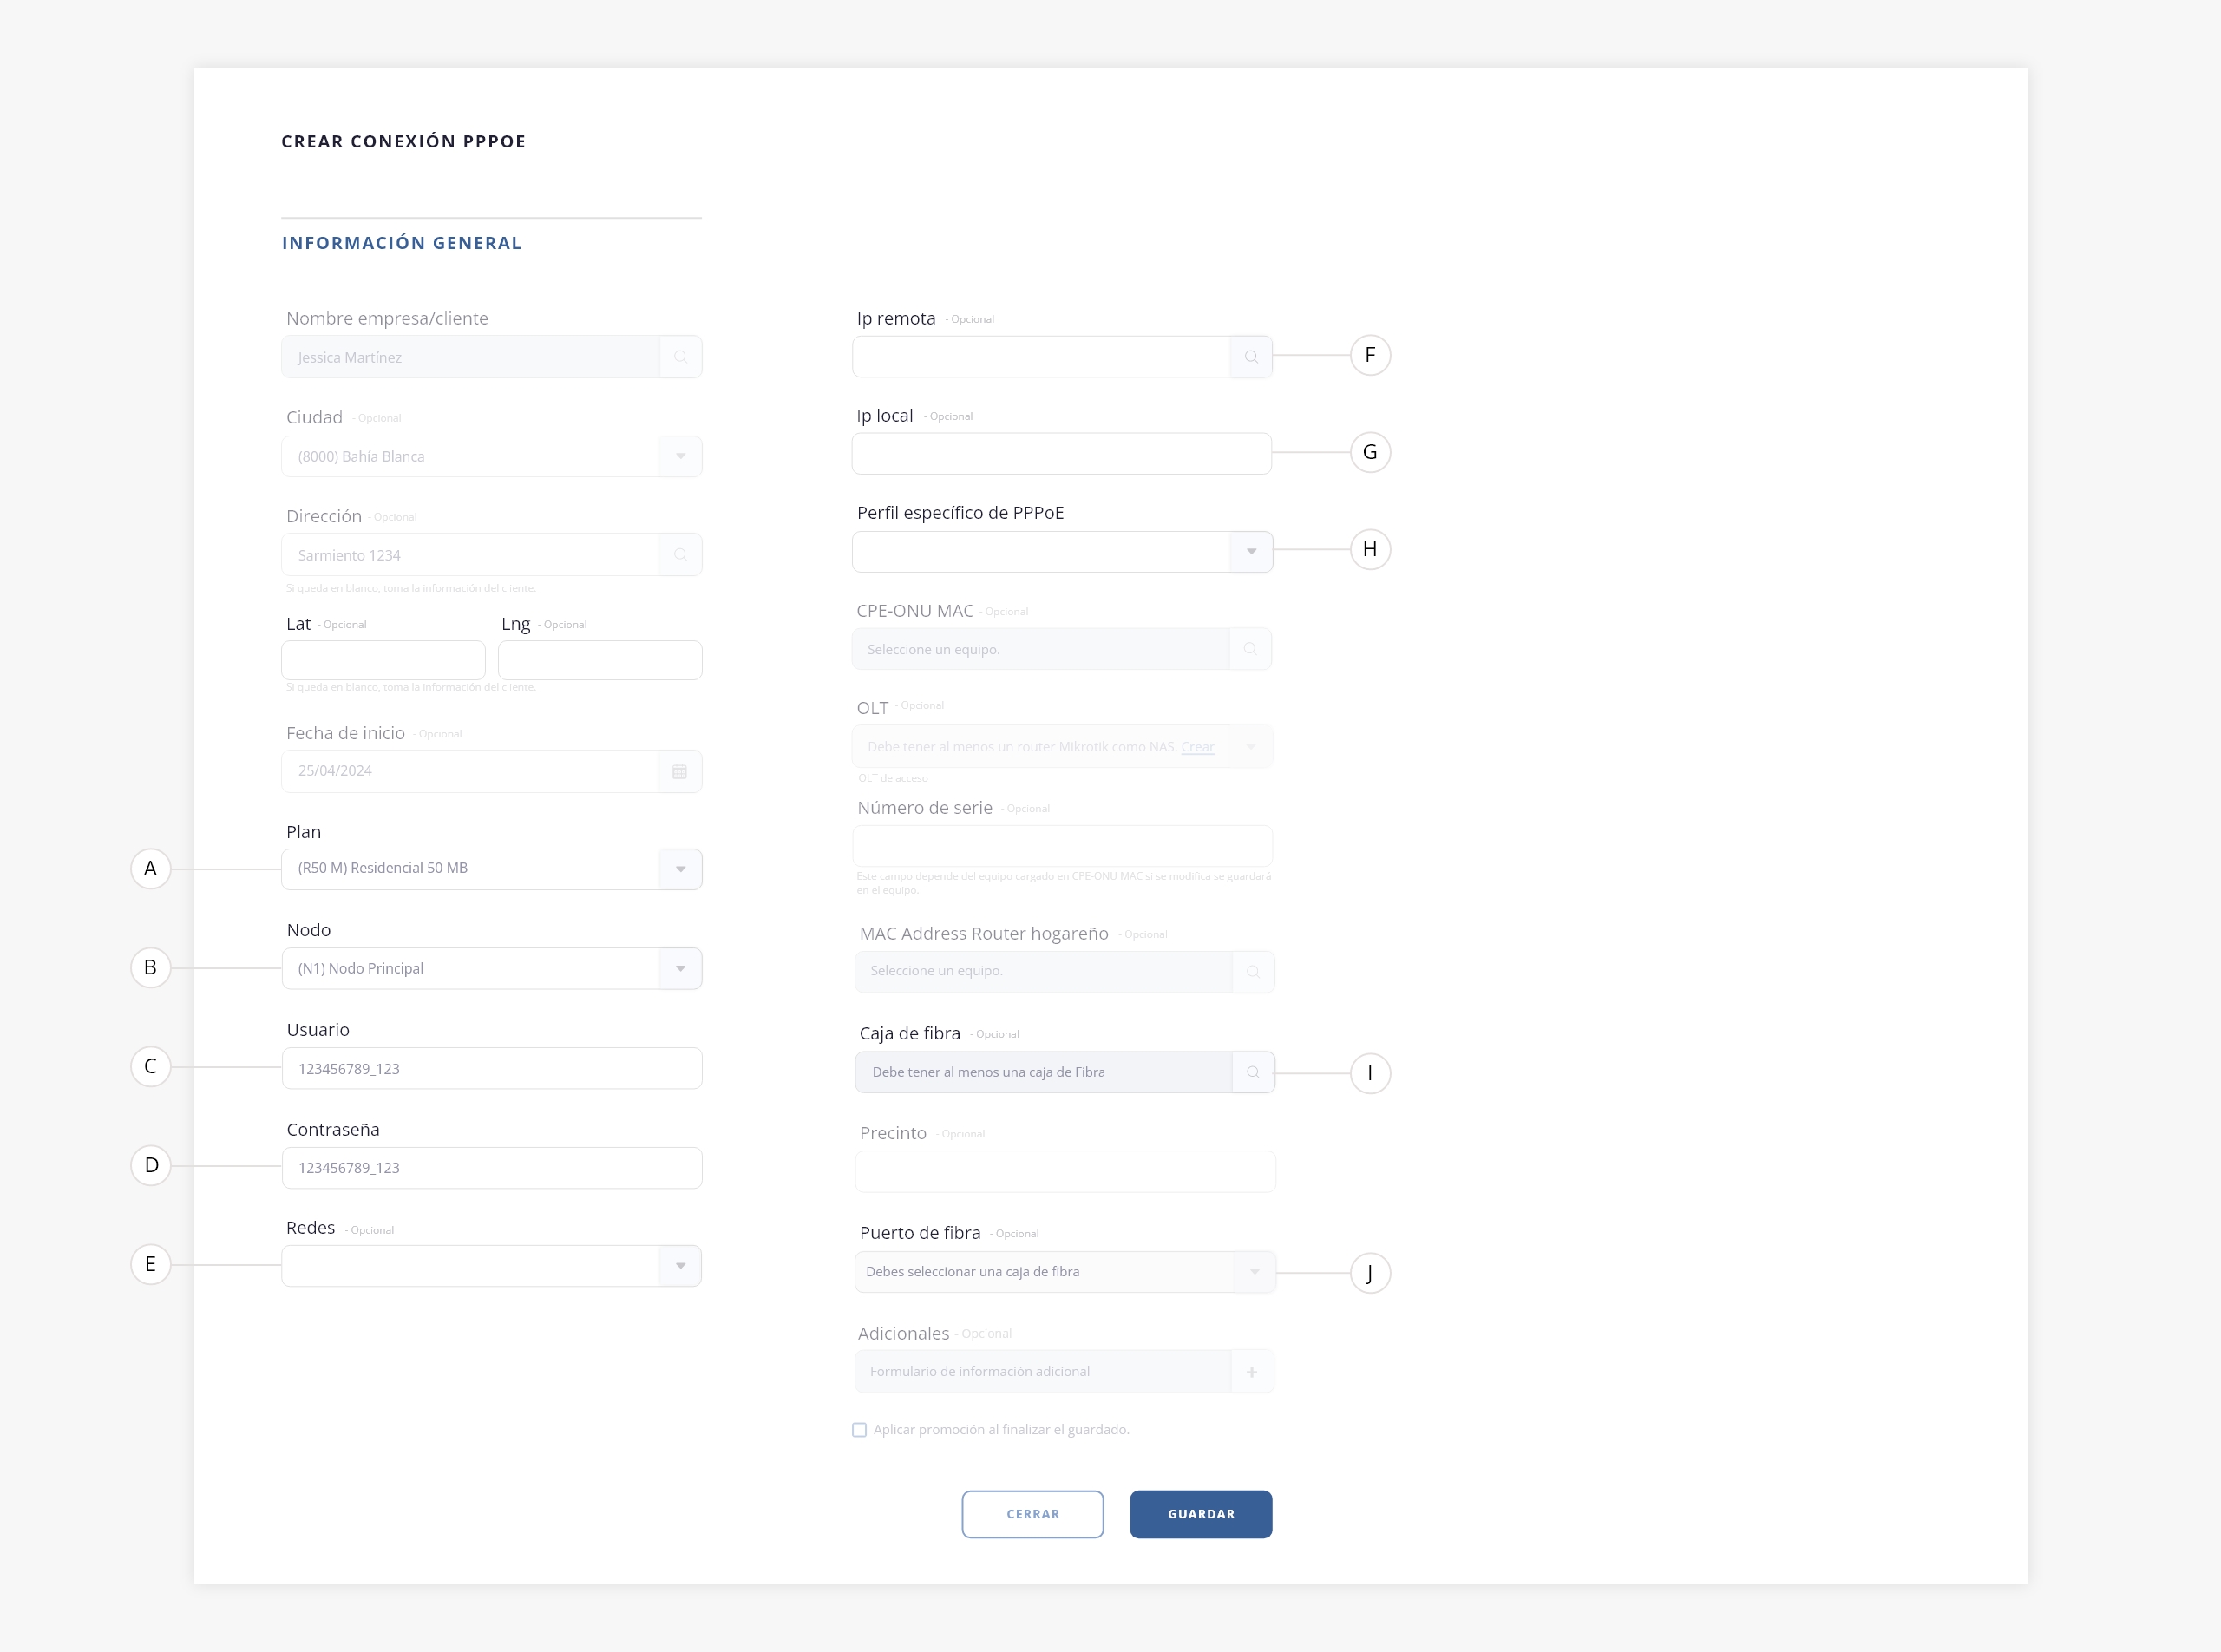Click the Cerrar button
Screen dimensions: 2221x1652
[1032, 1514]
